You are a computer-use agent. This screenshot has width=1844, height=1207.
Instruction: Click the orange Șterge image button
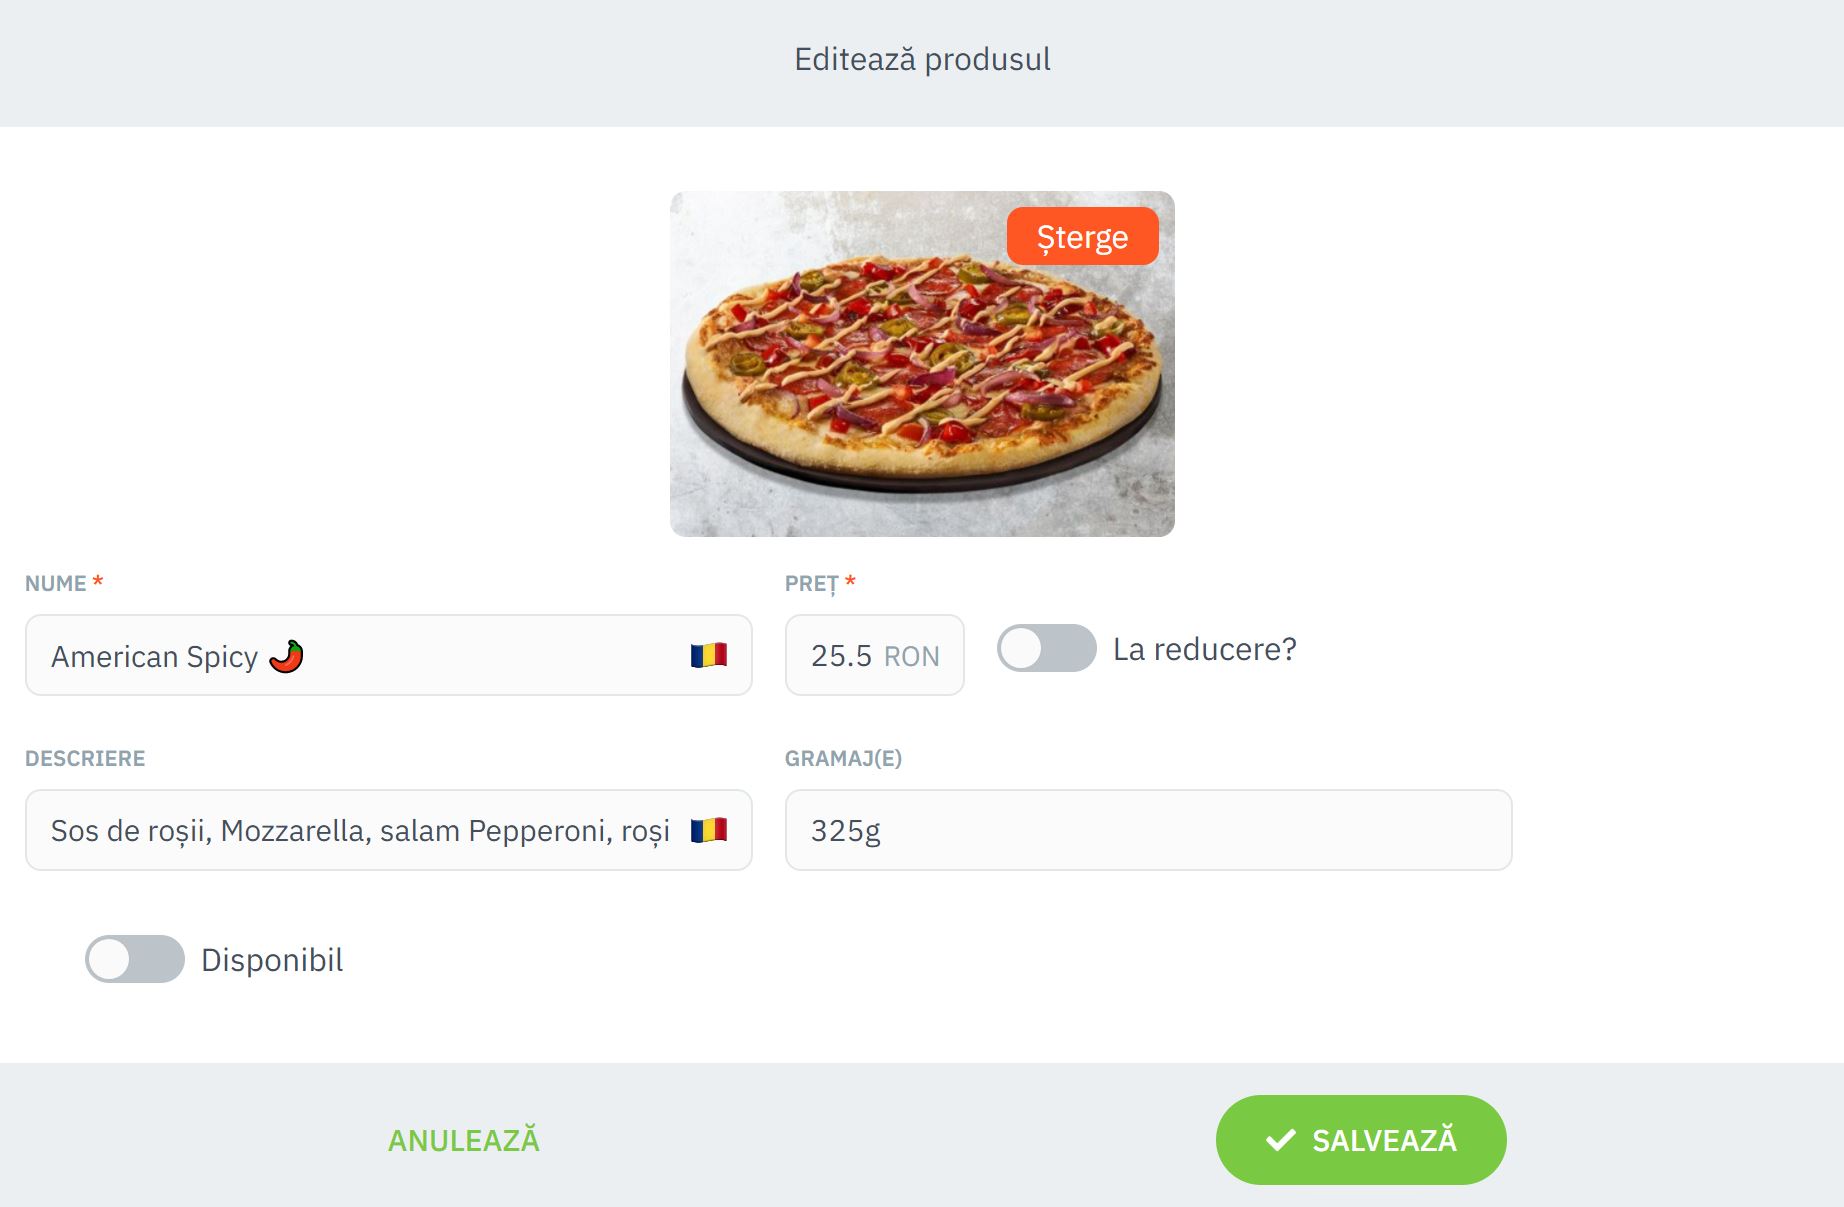1082,237
